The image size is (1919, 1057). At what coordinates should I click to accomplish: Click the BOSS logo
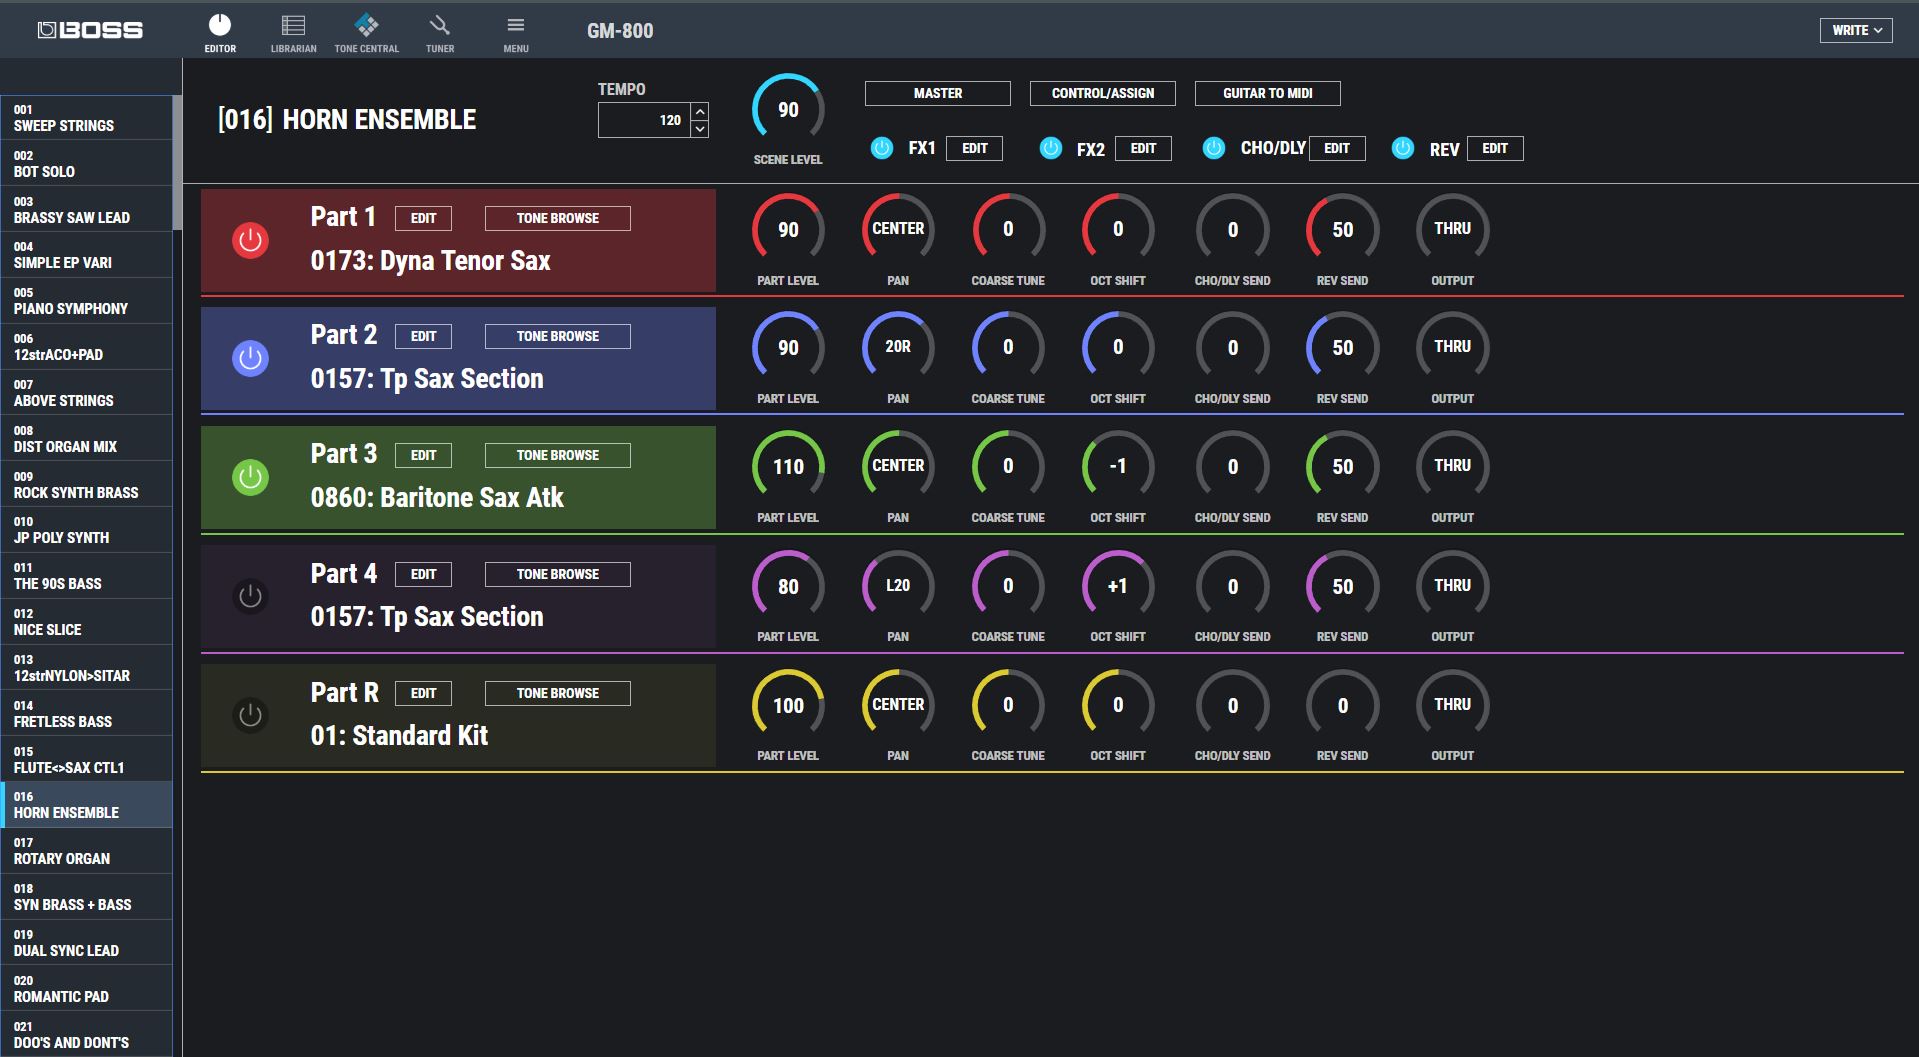point(88,29)
